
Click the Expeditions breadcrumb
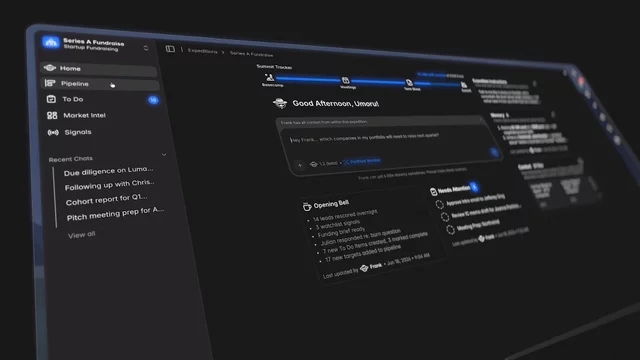[202, 51]
